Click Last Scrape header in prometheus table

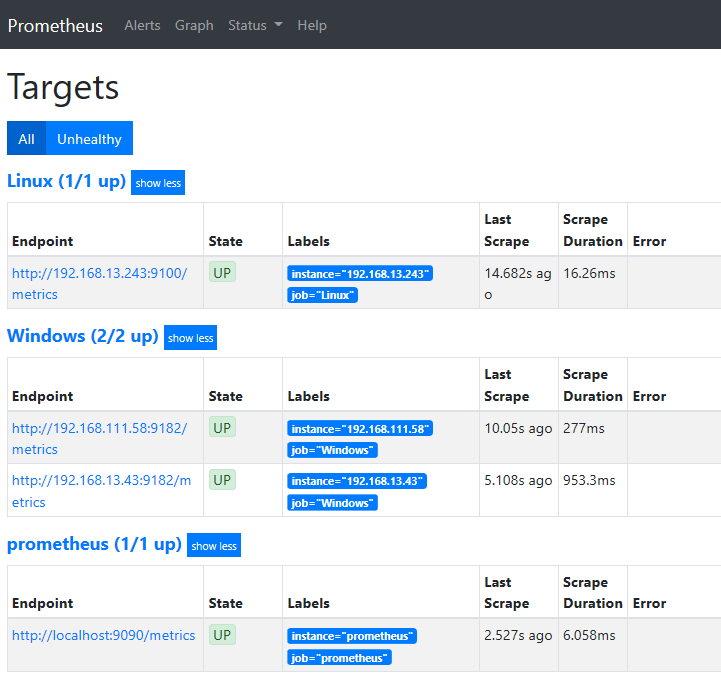(x=507, y=592)
